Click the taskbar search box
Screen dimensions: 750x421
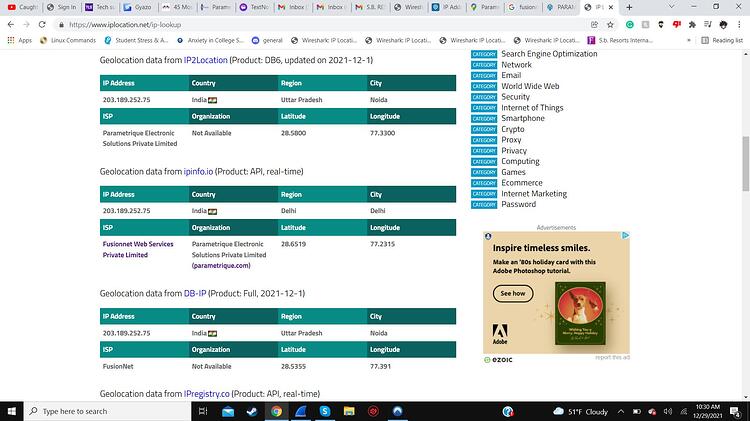pyautogui.click(x=107, y=411)
